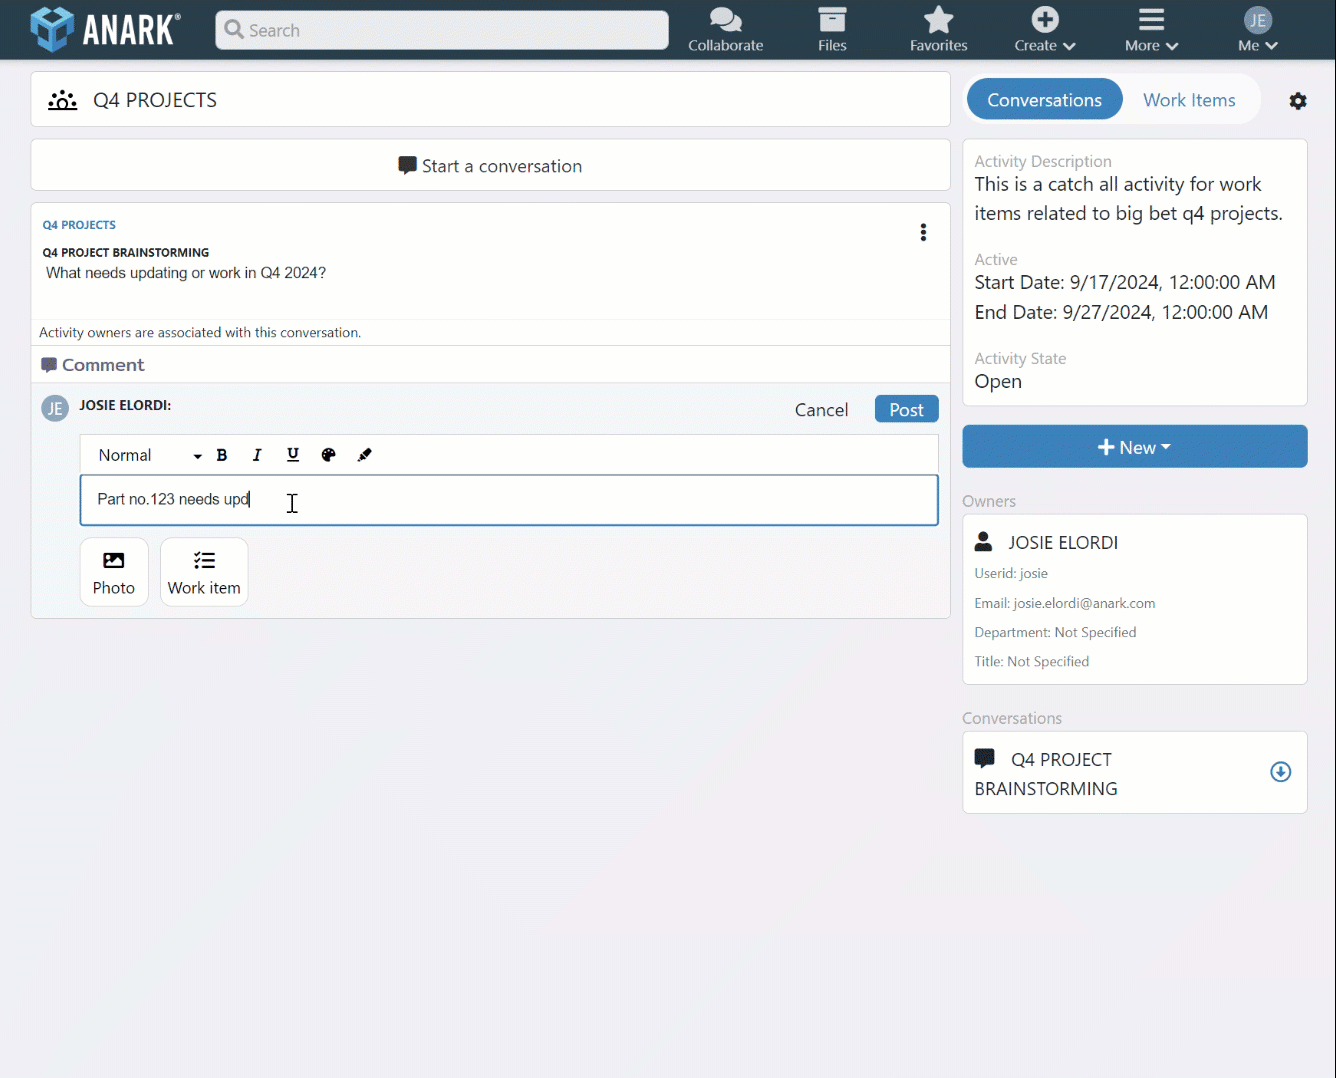Click the Start Date text
Image resolution: width=1336 pixels, height=1078 pixels.
tap(1125, 283)
